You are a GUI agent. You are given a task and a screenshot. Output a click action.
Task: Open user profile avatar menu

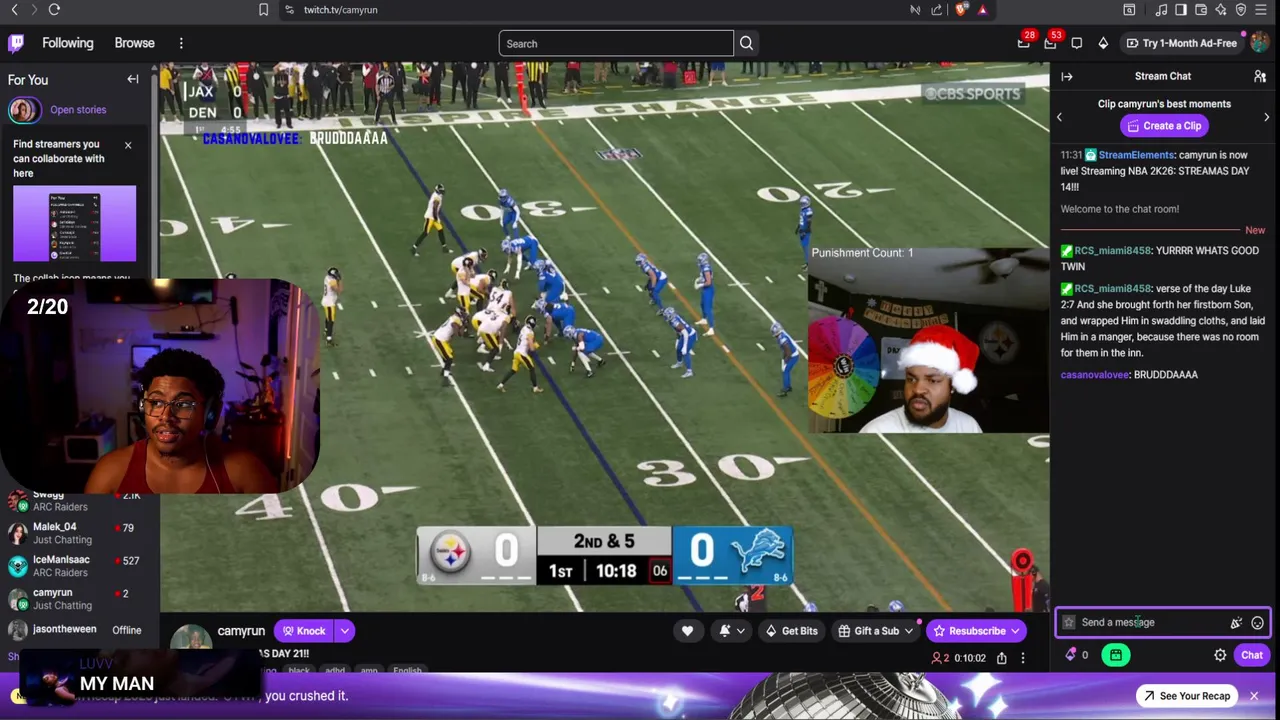tap(1260, 43)
